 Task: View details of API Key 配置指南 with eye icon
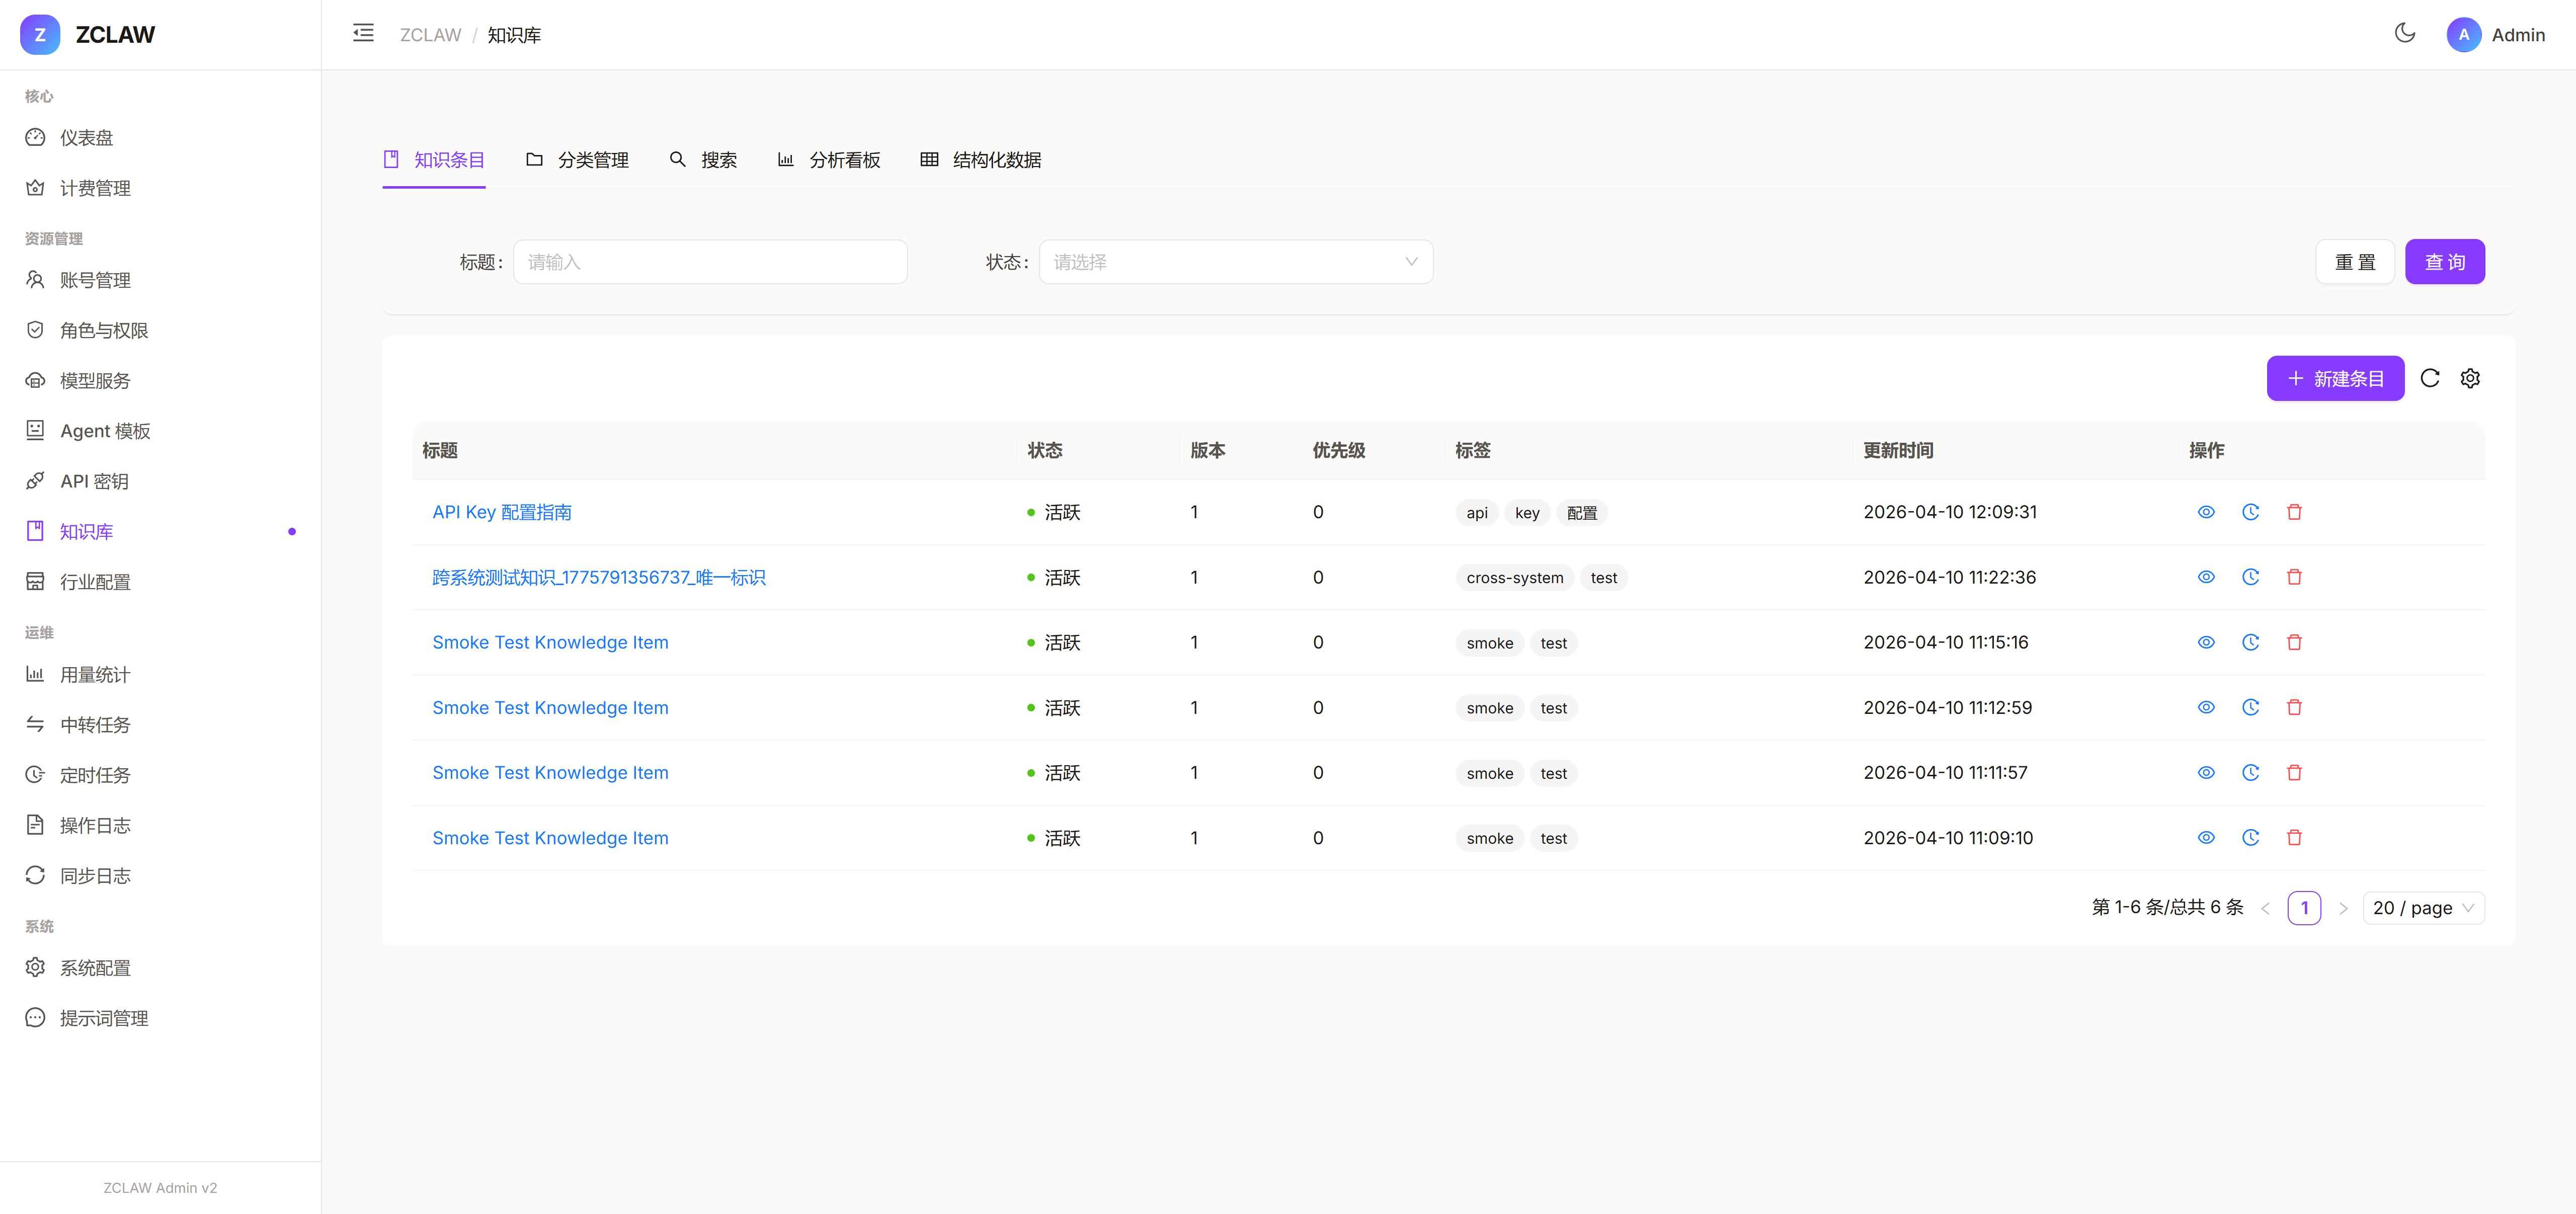tap(2206, 512)
